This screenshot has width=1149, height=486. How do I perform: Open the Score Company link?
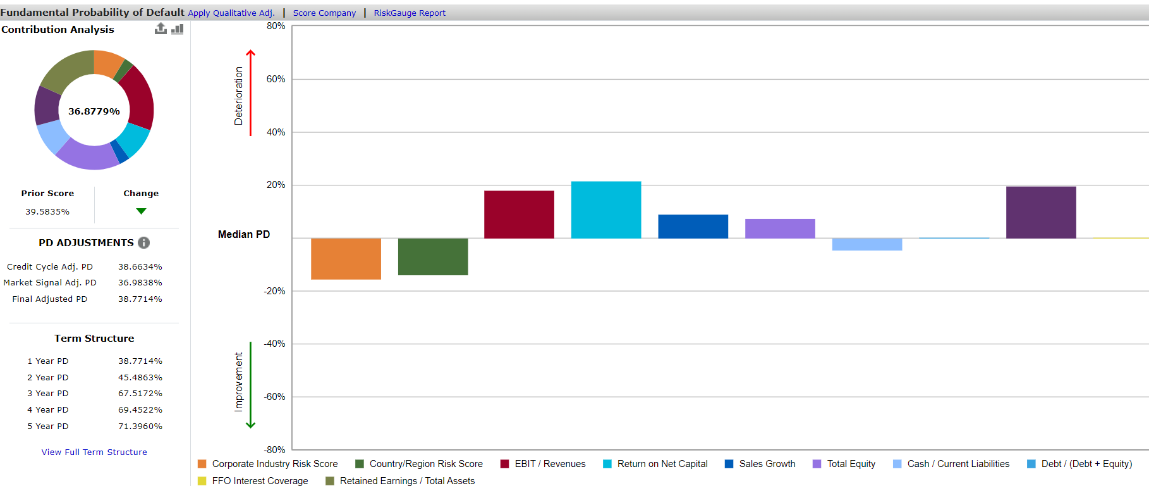coord(324,13)
